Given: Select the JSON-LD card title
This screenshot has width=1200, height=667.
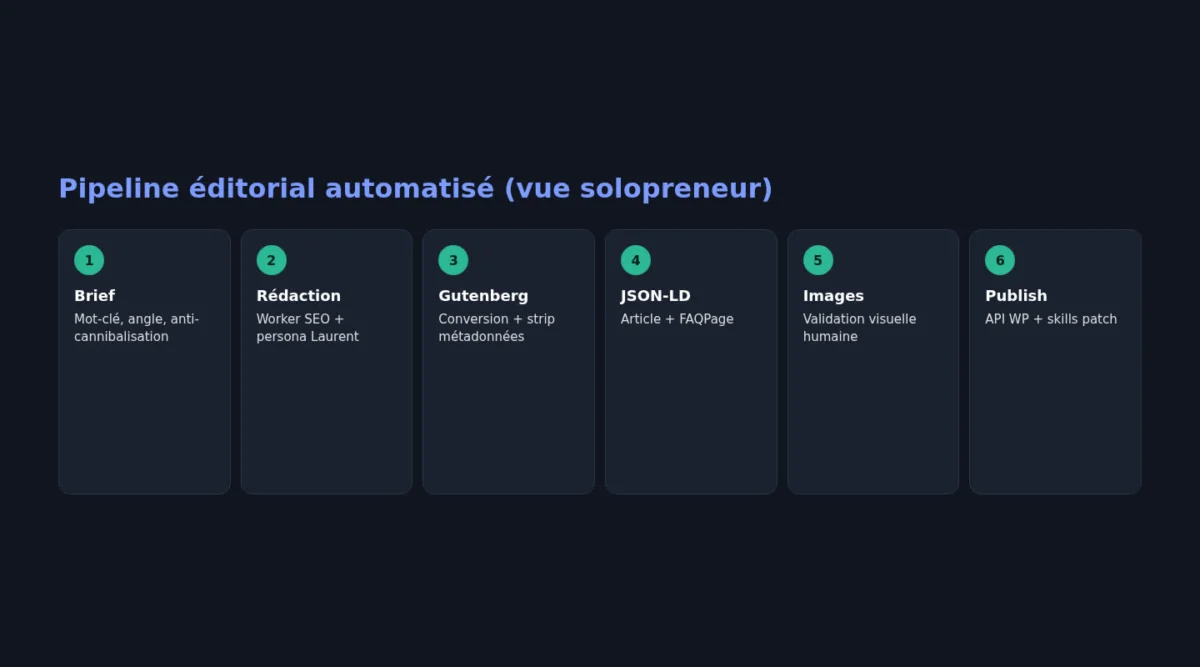Looking at the screenshot, I should [656, 296].
